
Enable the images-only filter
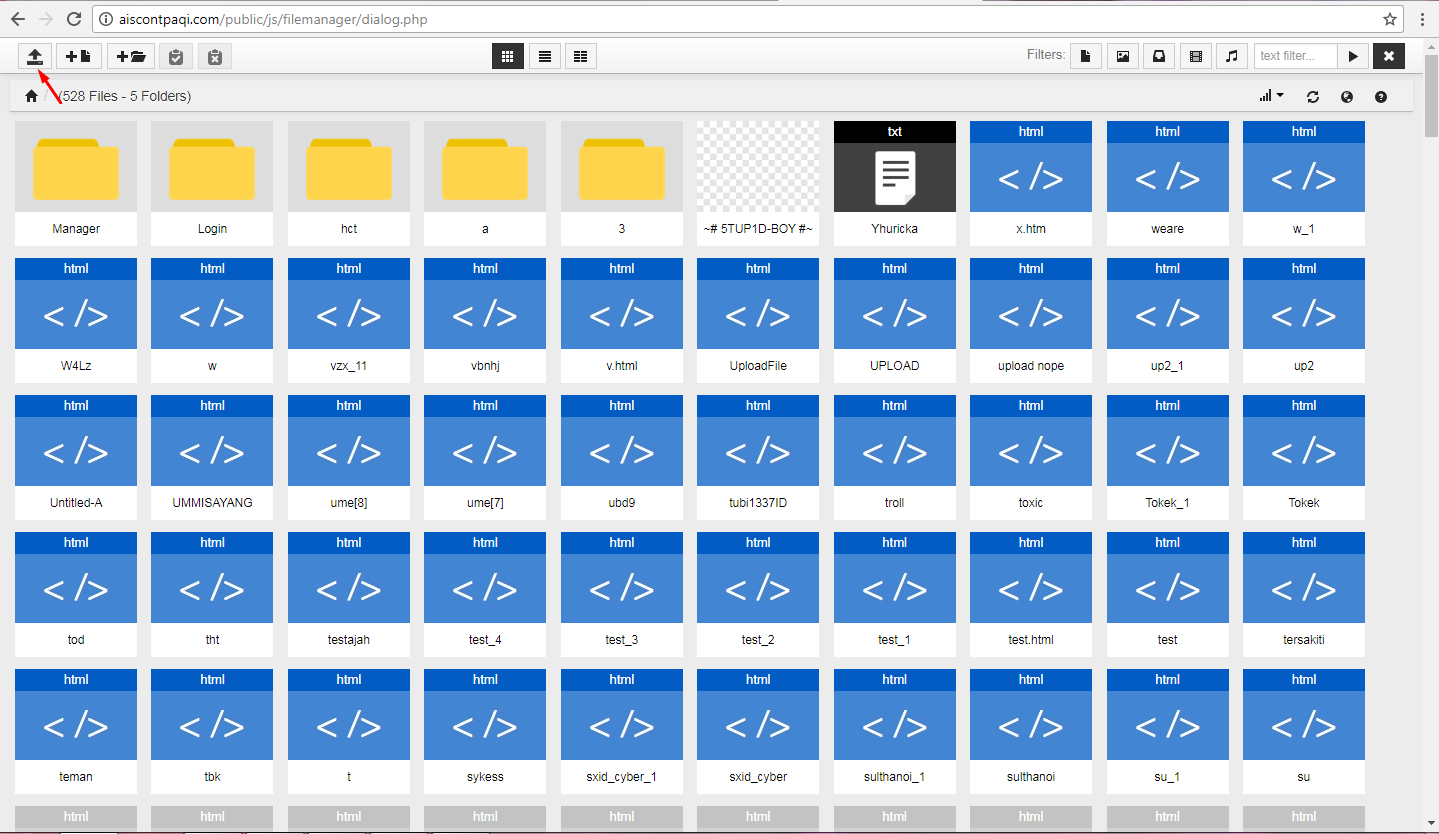pyautogui.click(x=1122, y=56)
